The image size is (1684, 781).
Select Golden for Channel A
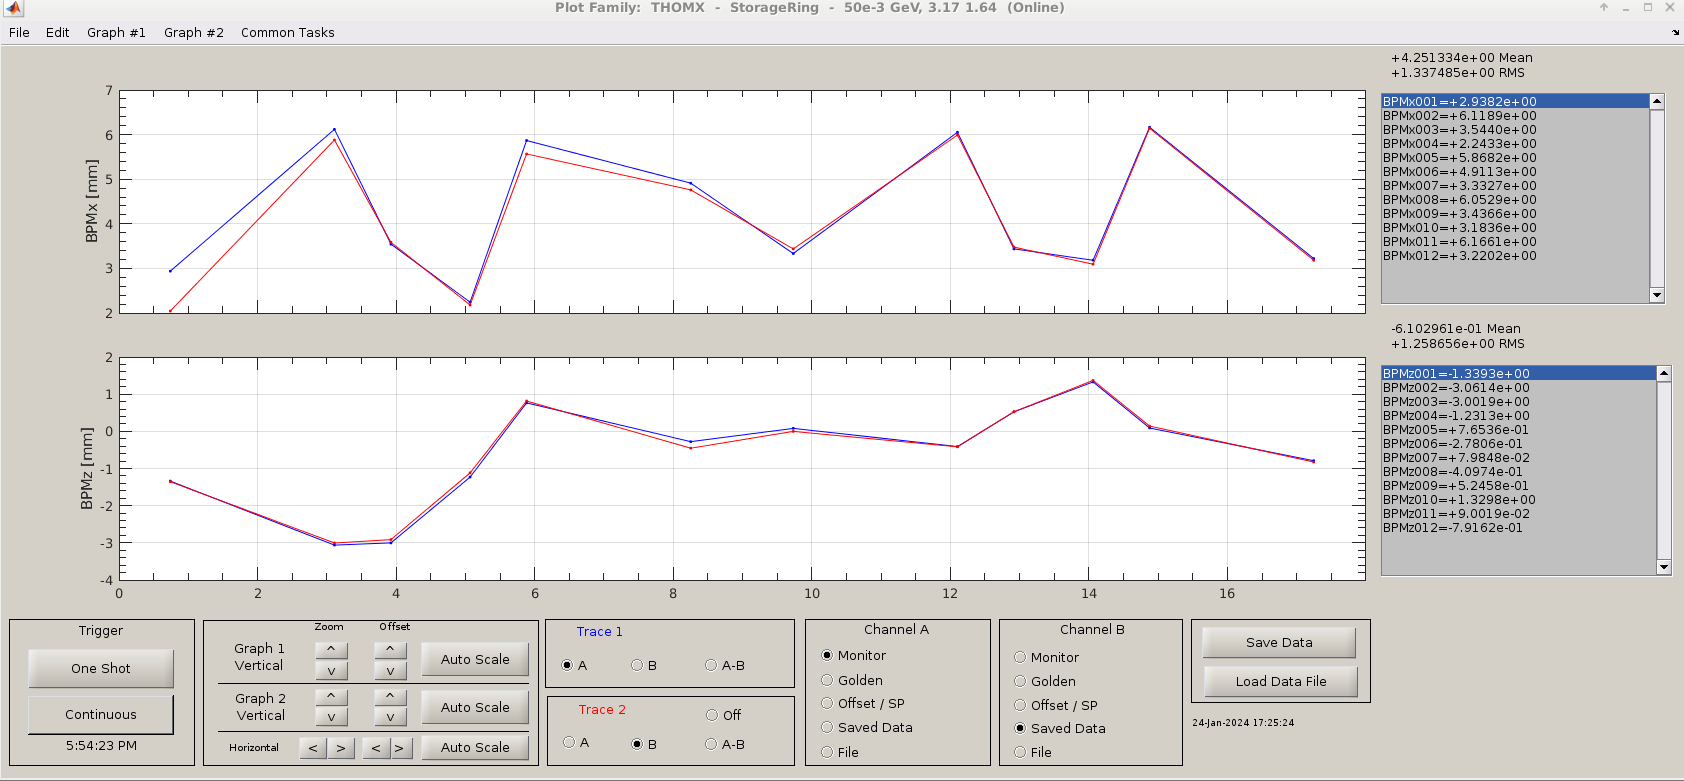click(x=827, y=680)
